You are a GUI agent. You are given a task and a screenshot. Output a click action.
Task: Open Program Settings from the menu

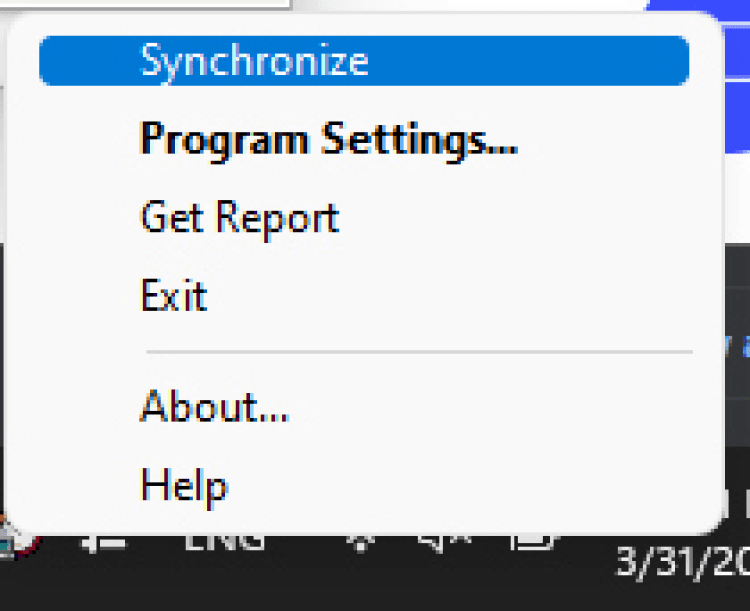328,139
